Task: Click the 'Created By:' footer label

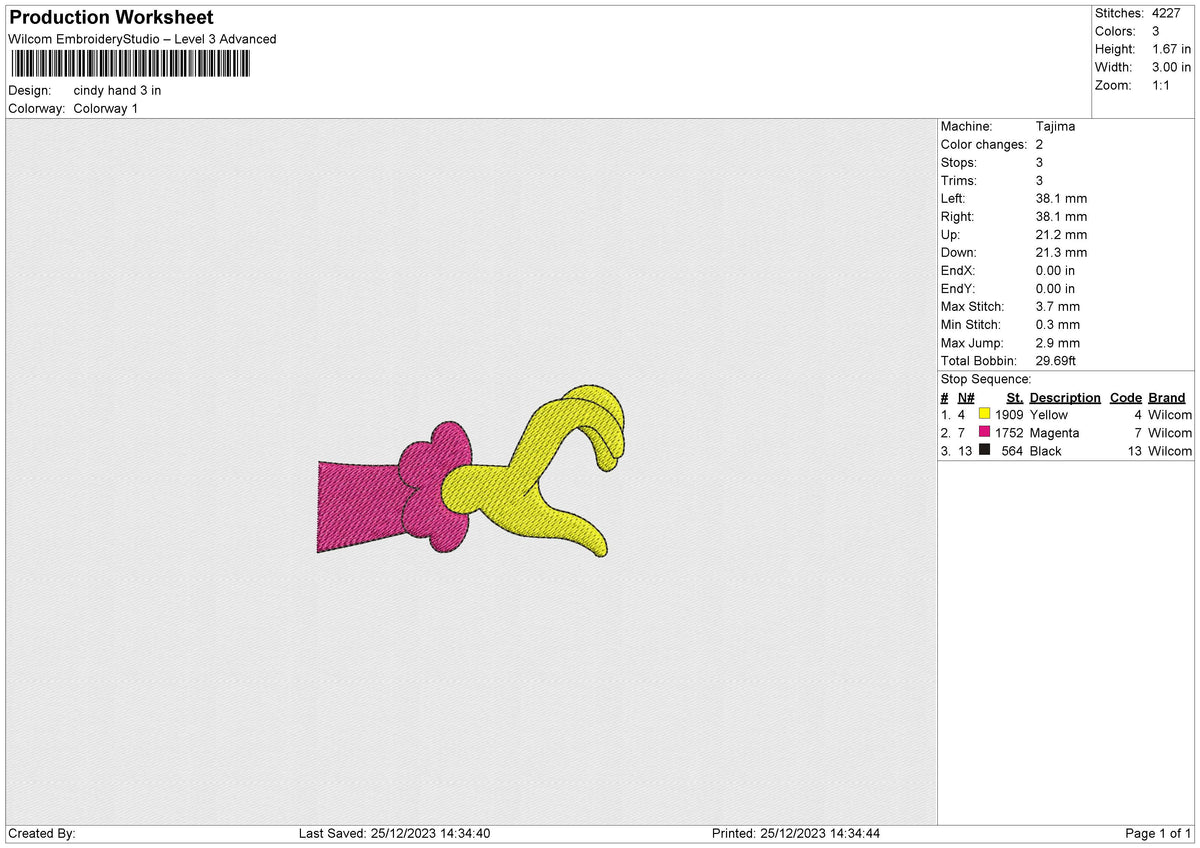Action: tap(41, 833)
